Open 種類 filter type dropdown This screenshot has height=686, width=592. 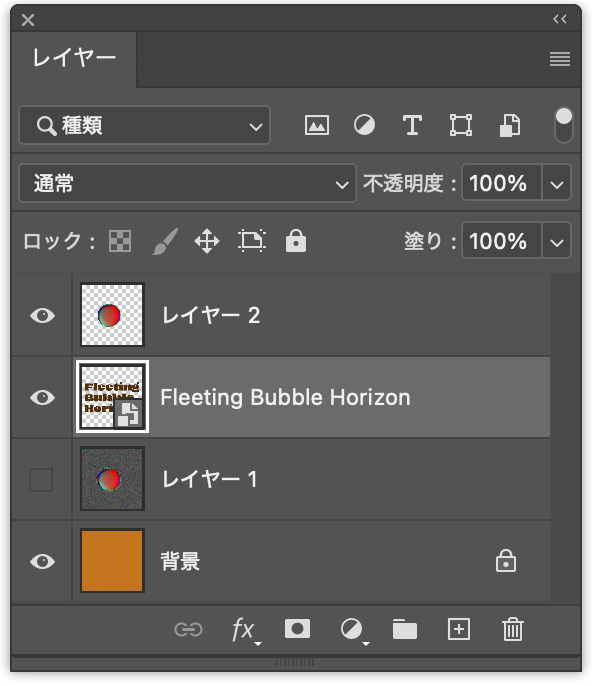[x=144, y=125]
